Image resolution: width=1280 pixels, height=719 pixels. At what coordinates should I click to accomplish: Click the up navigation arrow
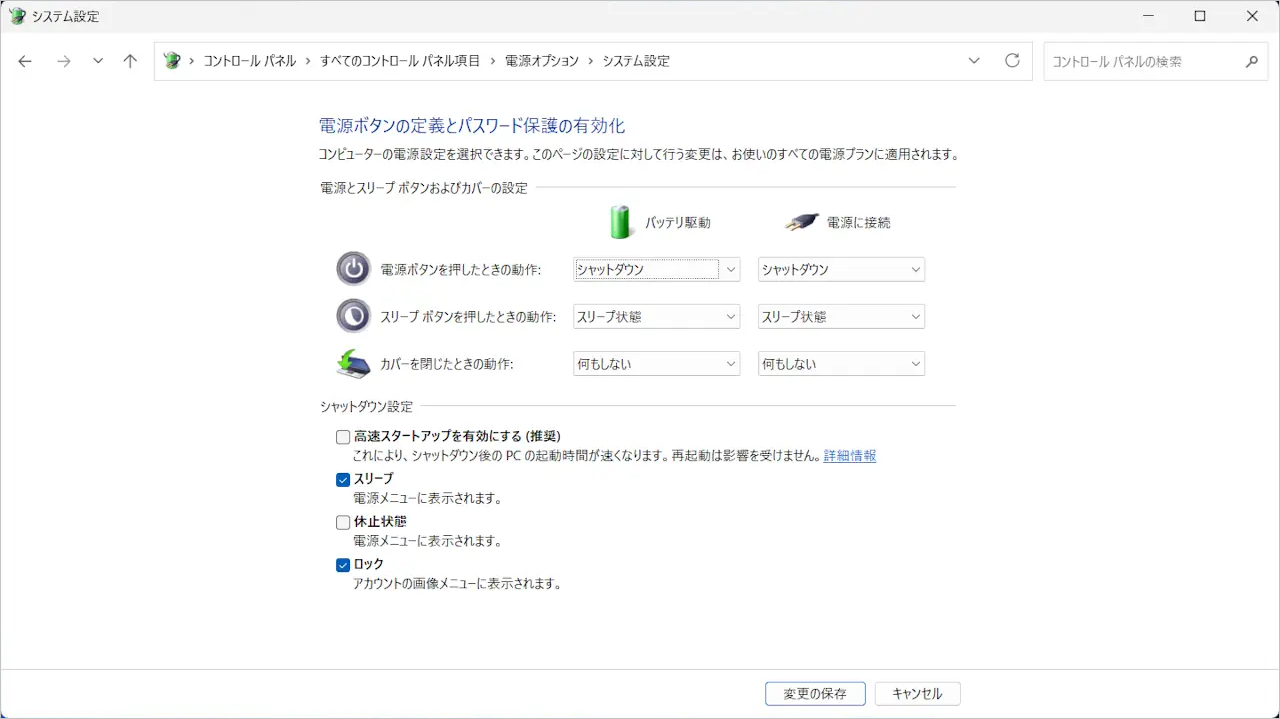point(130,61)
